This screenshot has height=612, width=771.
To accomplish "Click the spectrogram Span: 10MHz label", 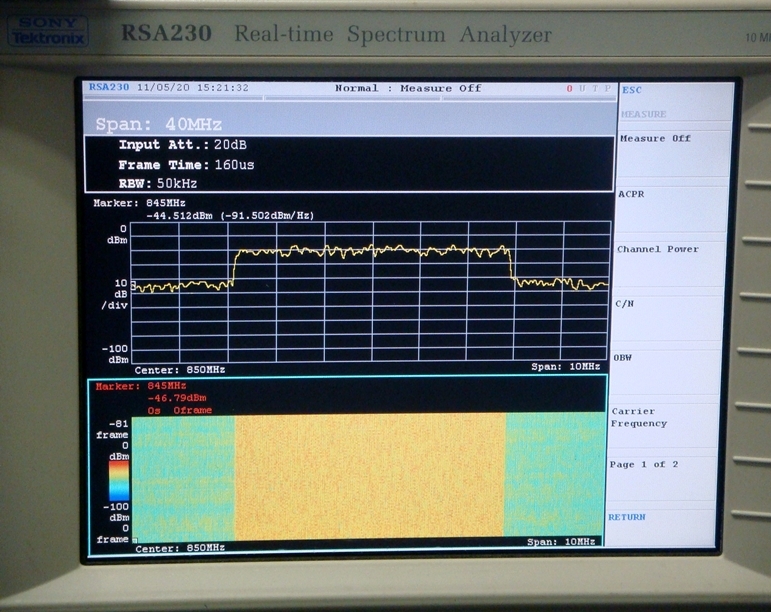I will point(561,542).
